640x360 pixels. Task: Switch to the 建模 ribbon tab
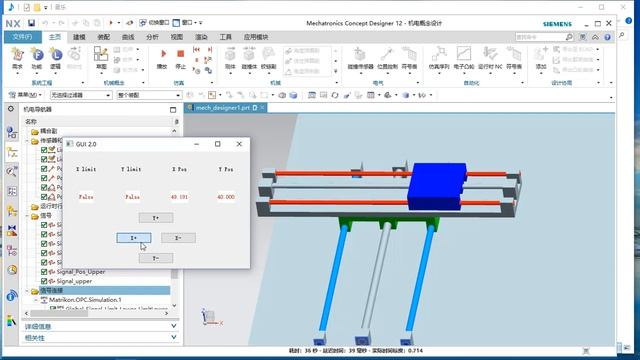pyautogui.click(x=79, y=37)
